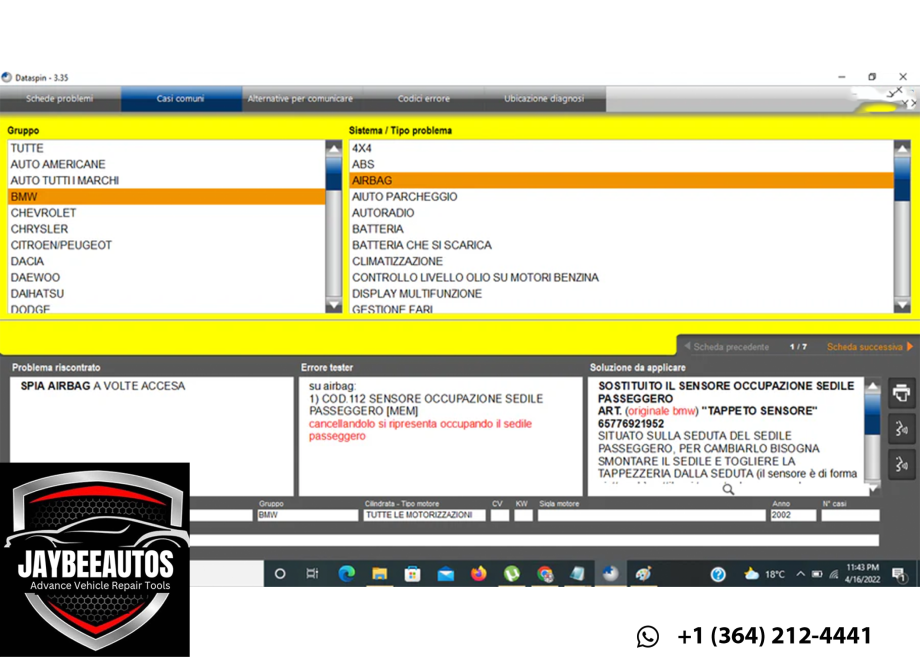This screenshot has height=657, width=920.
Task: Click the bottom speech icon under Soluzione
Action: coord(902,465)
